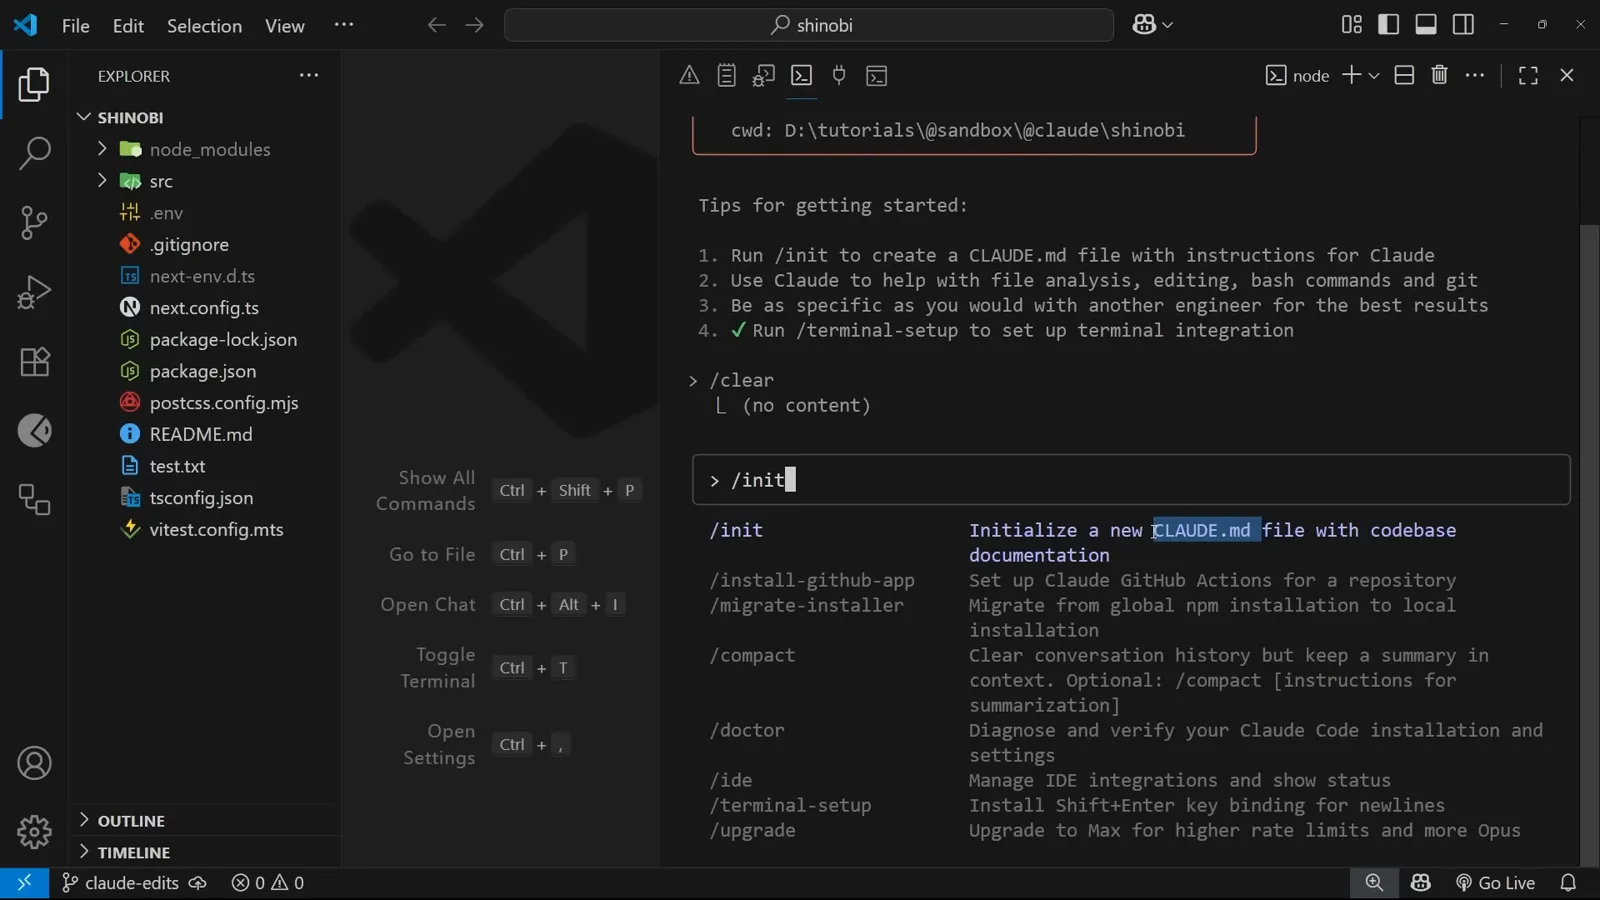Viewport: 1600px width, 900px height.
Task: Open the Selection menu
Action: (204, 26)
